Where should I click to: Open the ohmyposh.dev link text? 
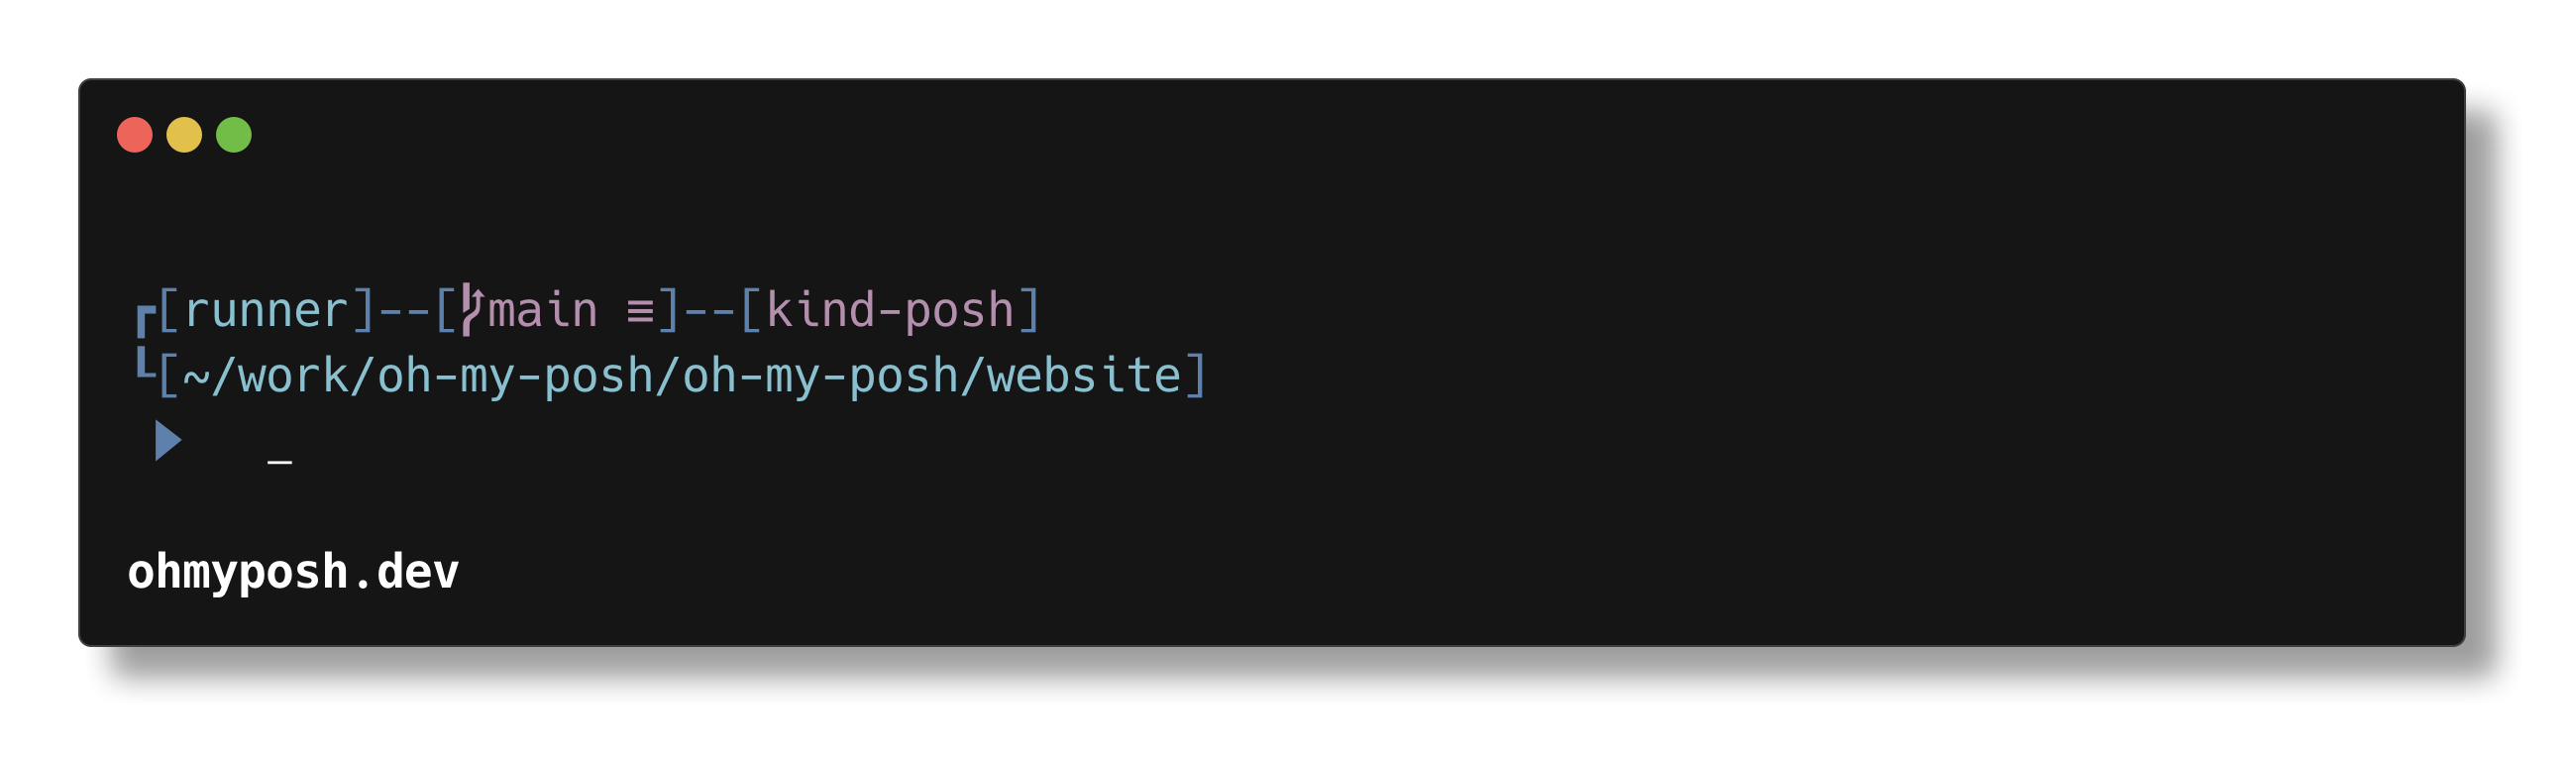293,572
